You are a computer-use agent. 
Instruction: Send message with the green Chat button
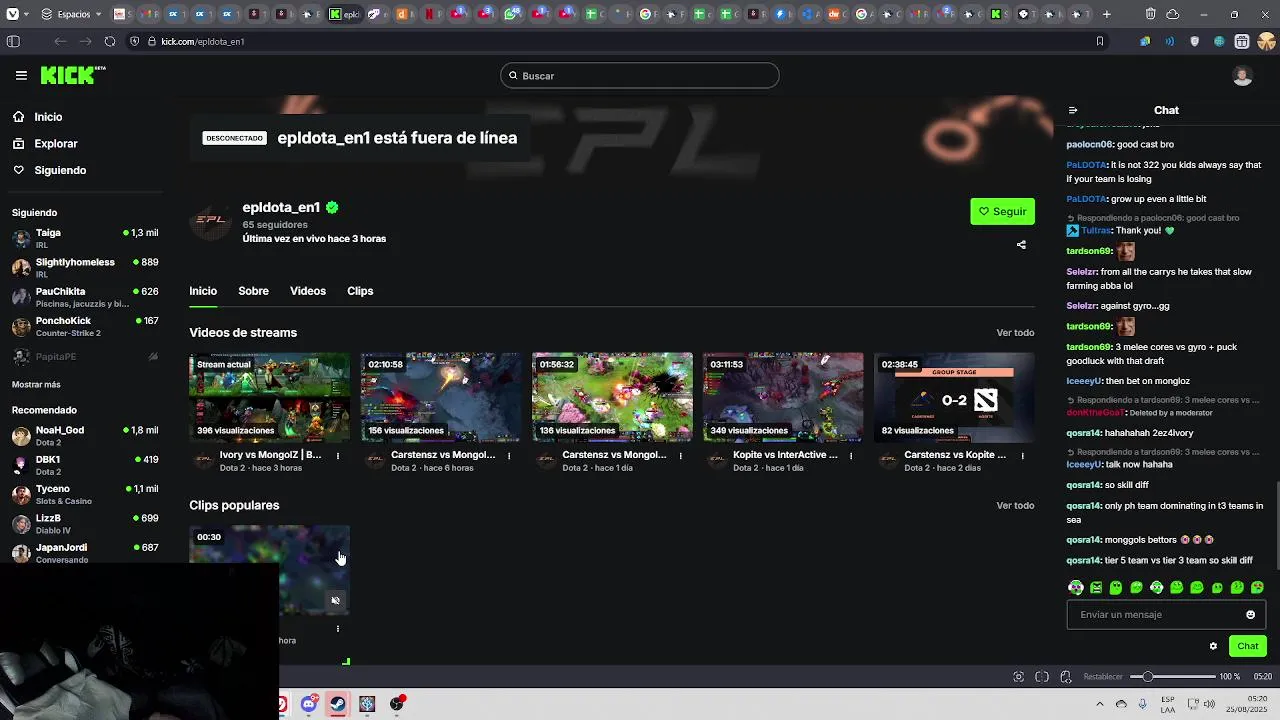pyautogui.click(x=1247, y=646)
